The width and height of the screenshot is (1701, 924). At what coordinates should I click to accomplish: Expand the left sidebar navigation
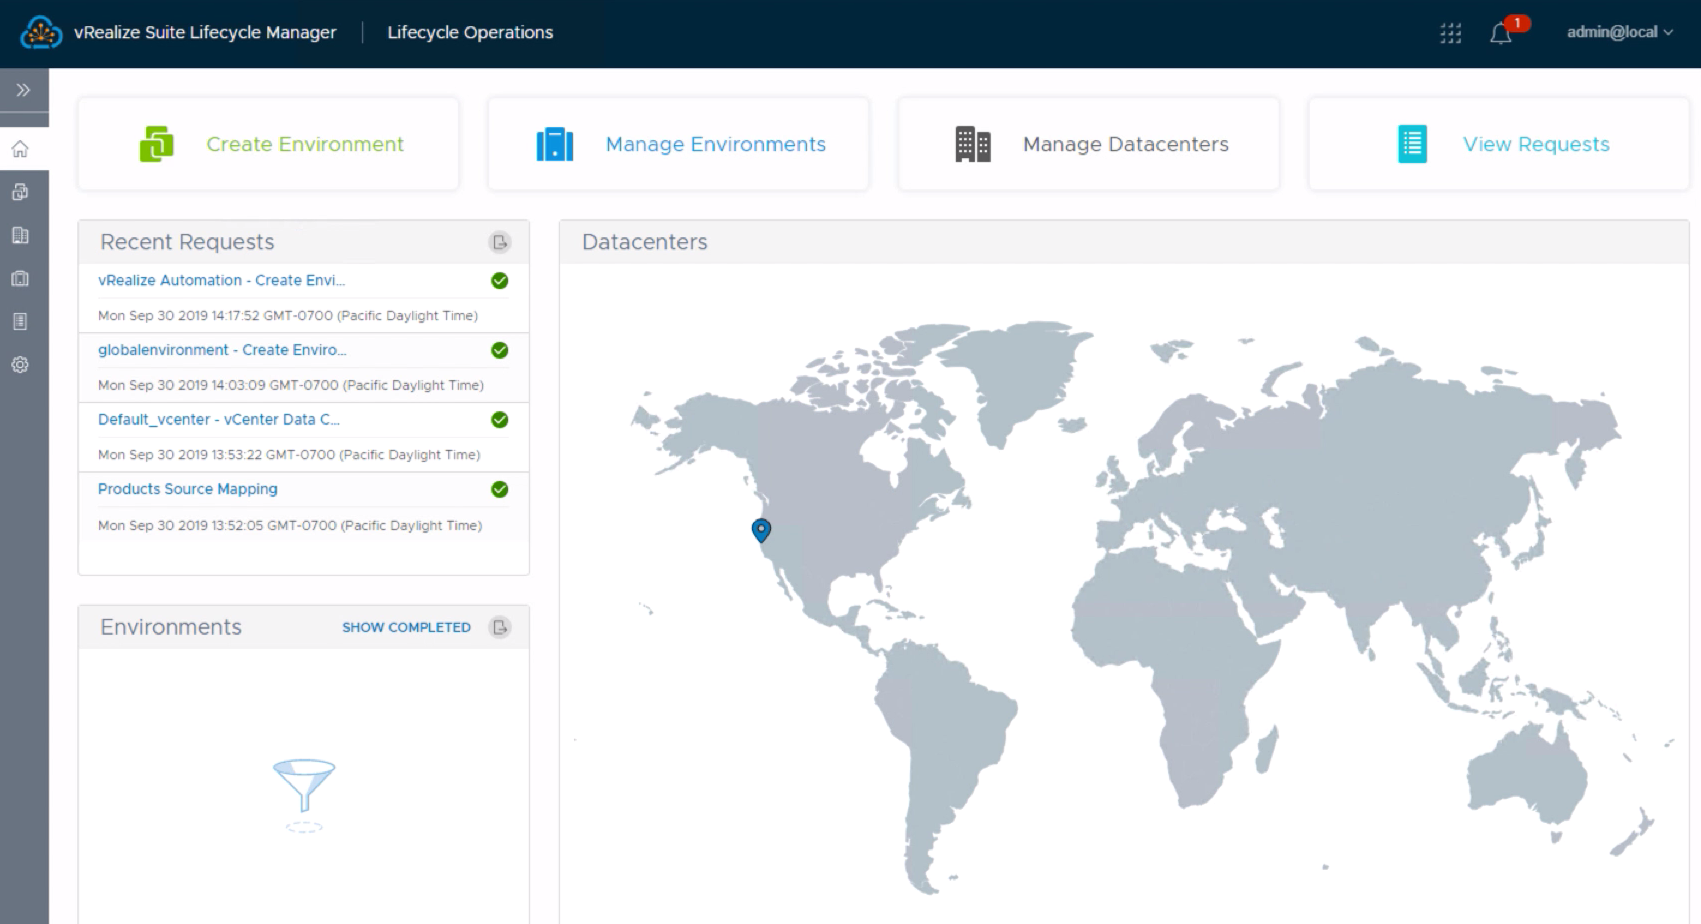click(x=23, y=90)
